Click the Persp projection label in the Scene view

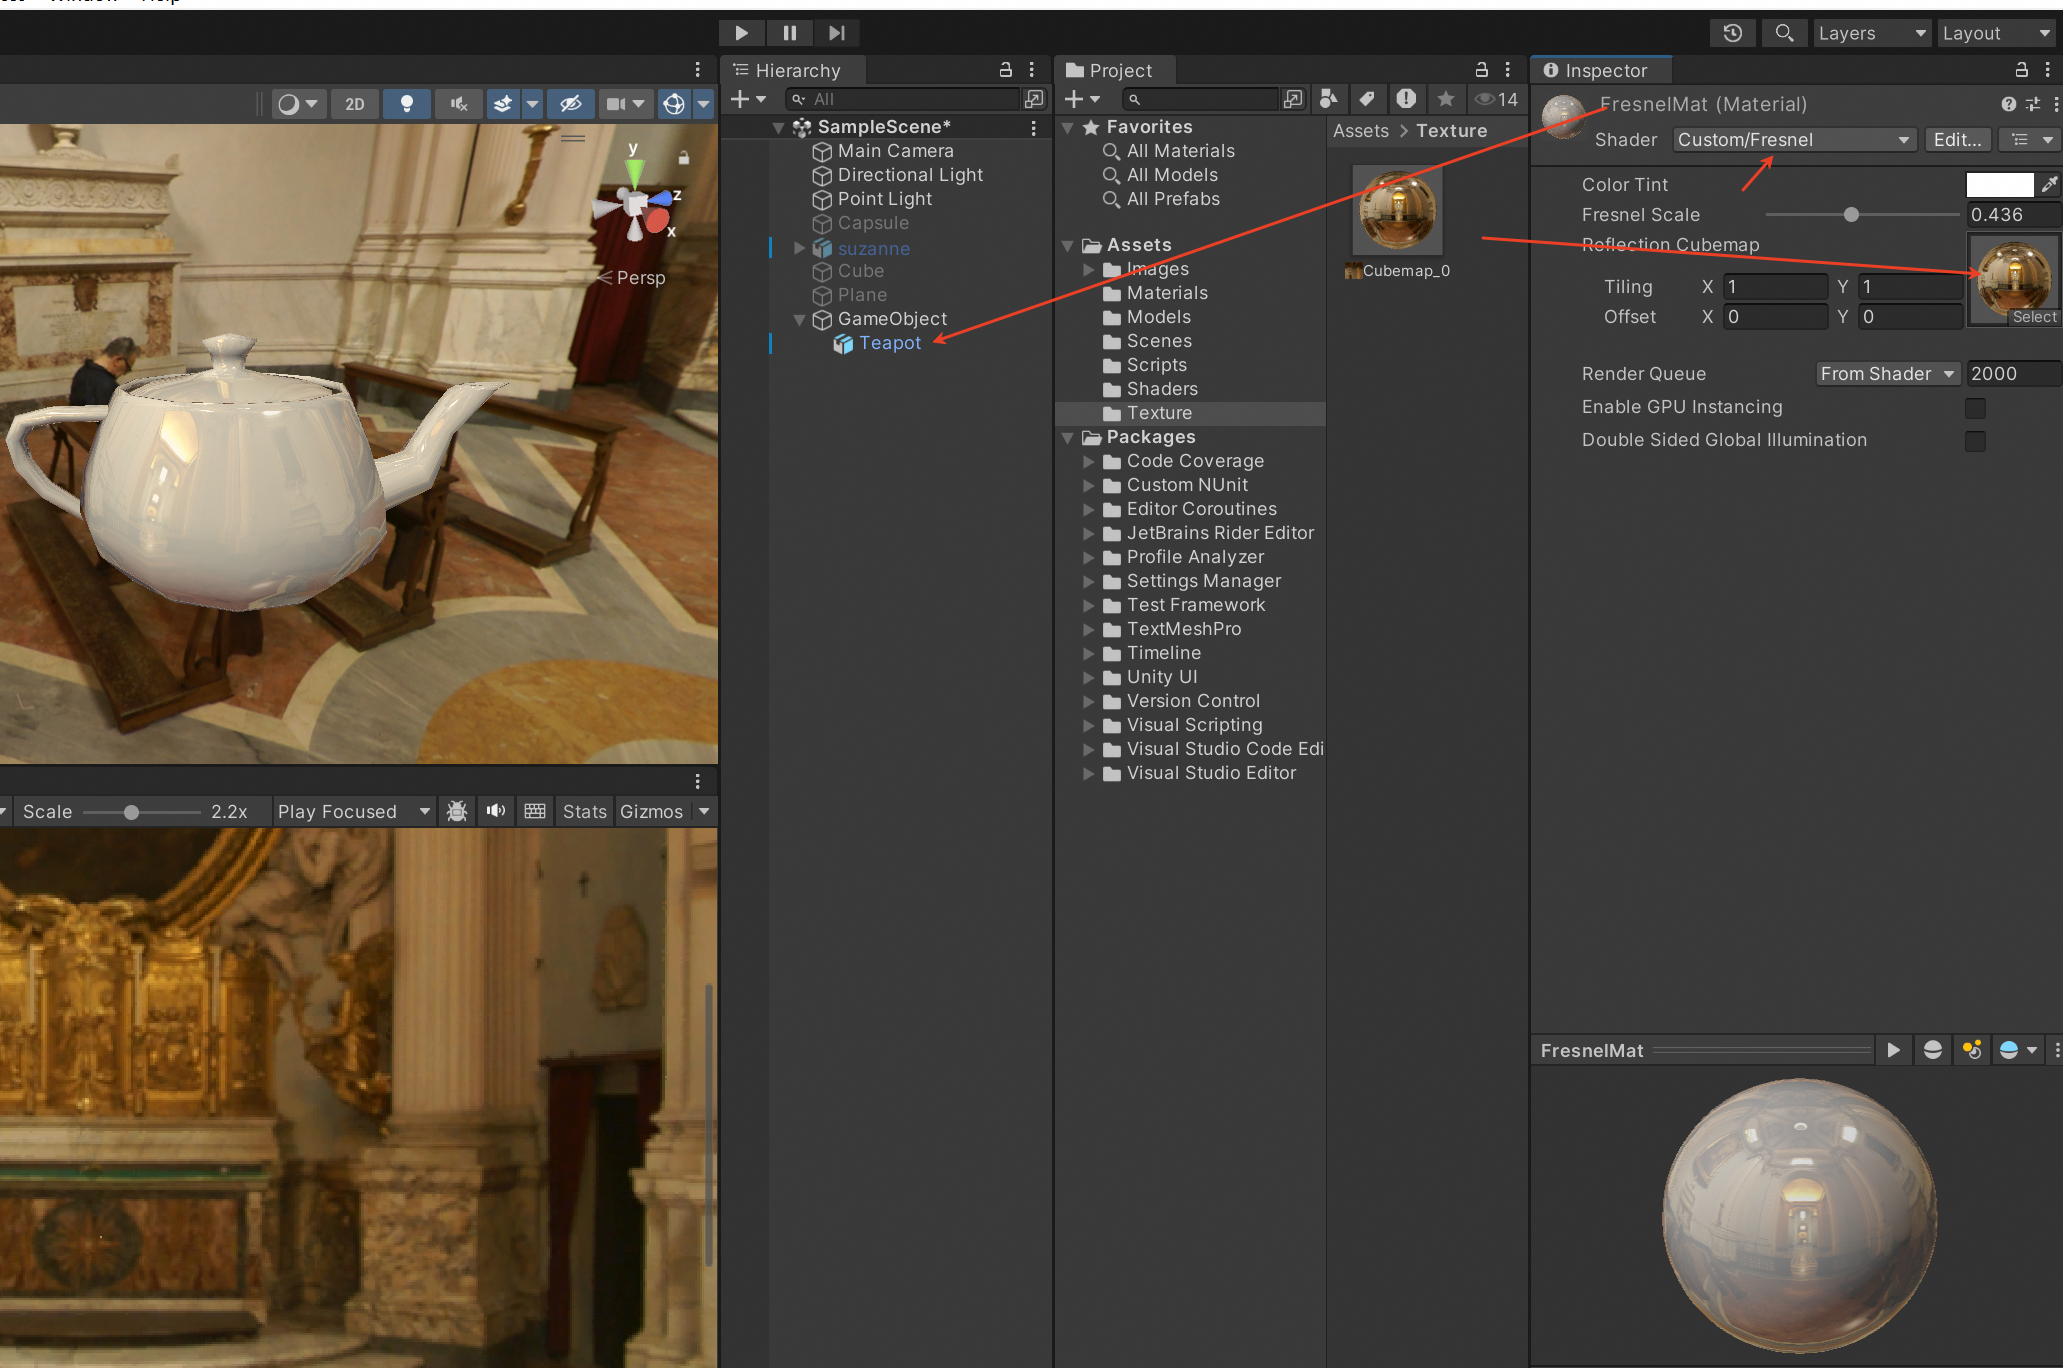[x=640, y=278]
